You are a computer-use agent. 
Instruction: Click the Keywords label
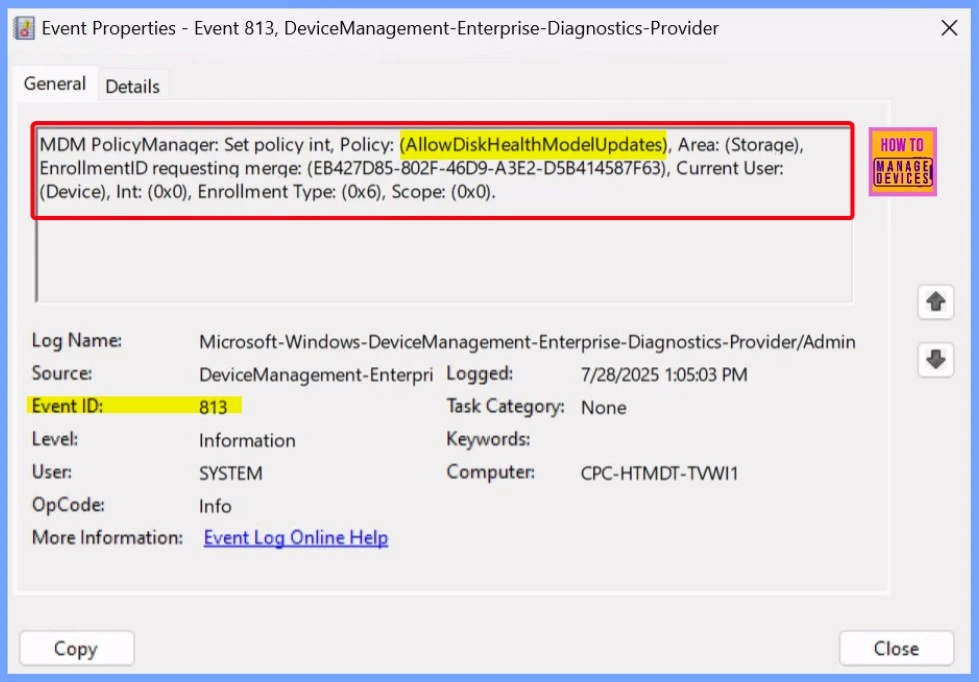coord(488,439)
